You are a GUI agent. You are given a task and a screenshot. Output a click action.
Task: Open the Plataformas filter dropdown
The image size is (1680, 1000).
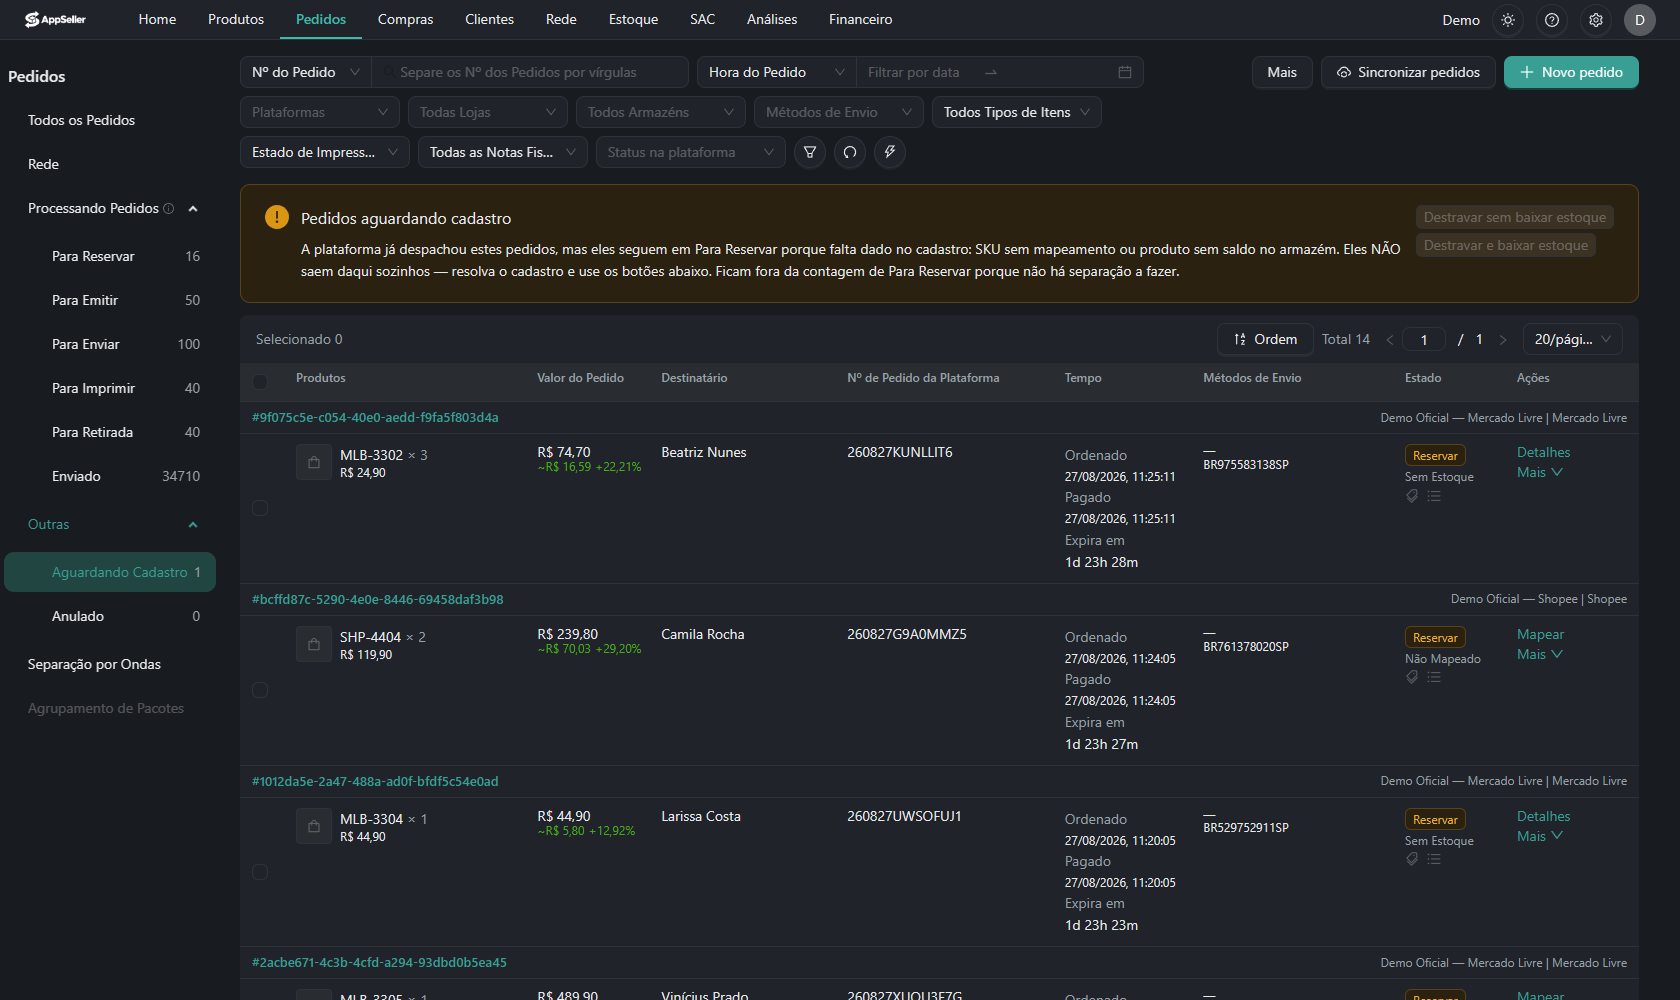(x=320, y=112)
